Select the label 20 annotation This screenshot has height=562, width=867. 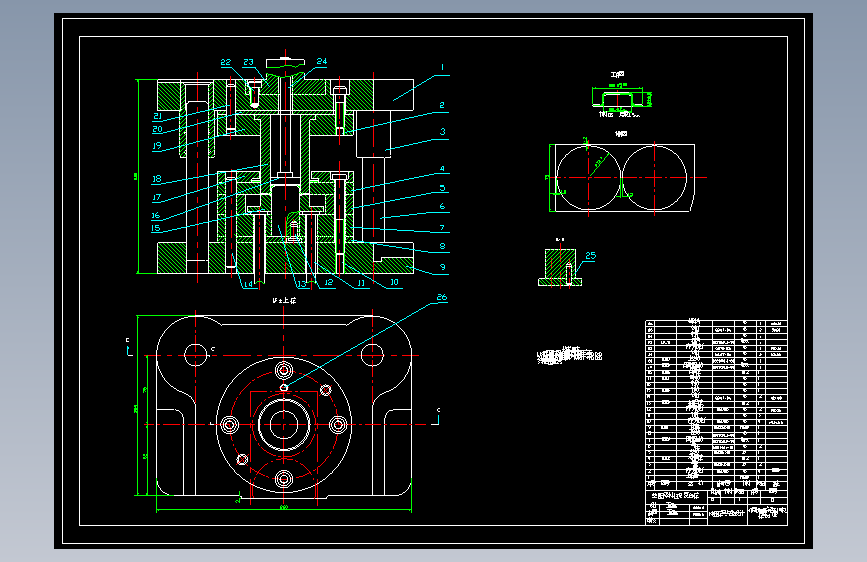click(x=158, y=129)
